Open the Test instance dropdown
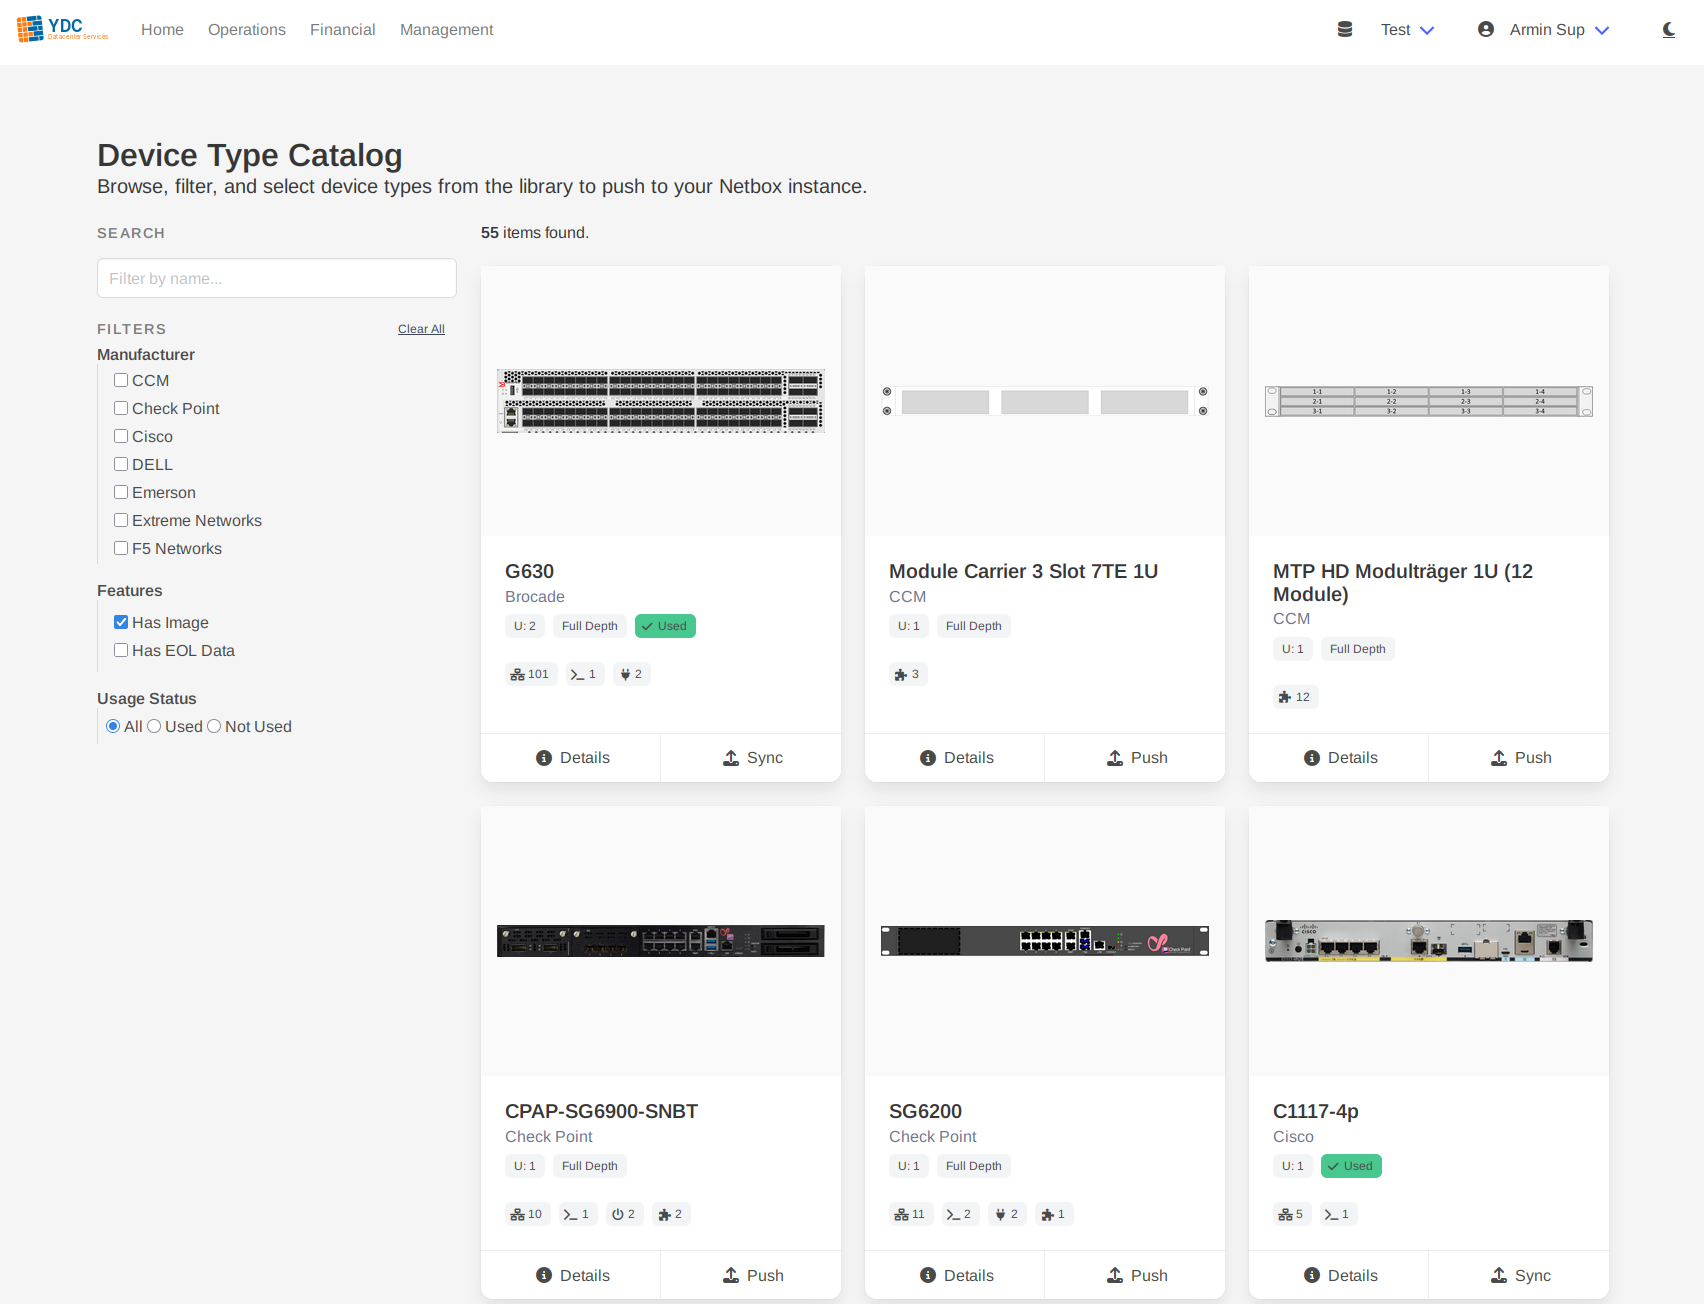Image resolution: width=1704 pixels, height=1304 pixels. tap(1407, 30)
